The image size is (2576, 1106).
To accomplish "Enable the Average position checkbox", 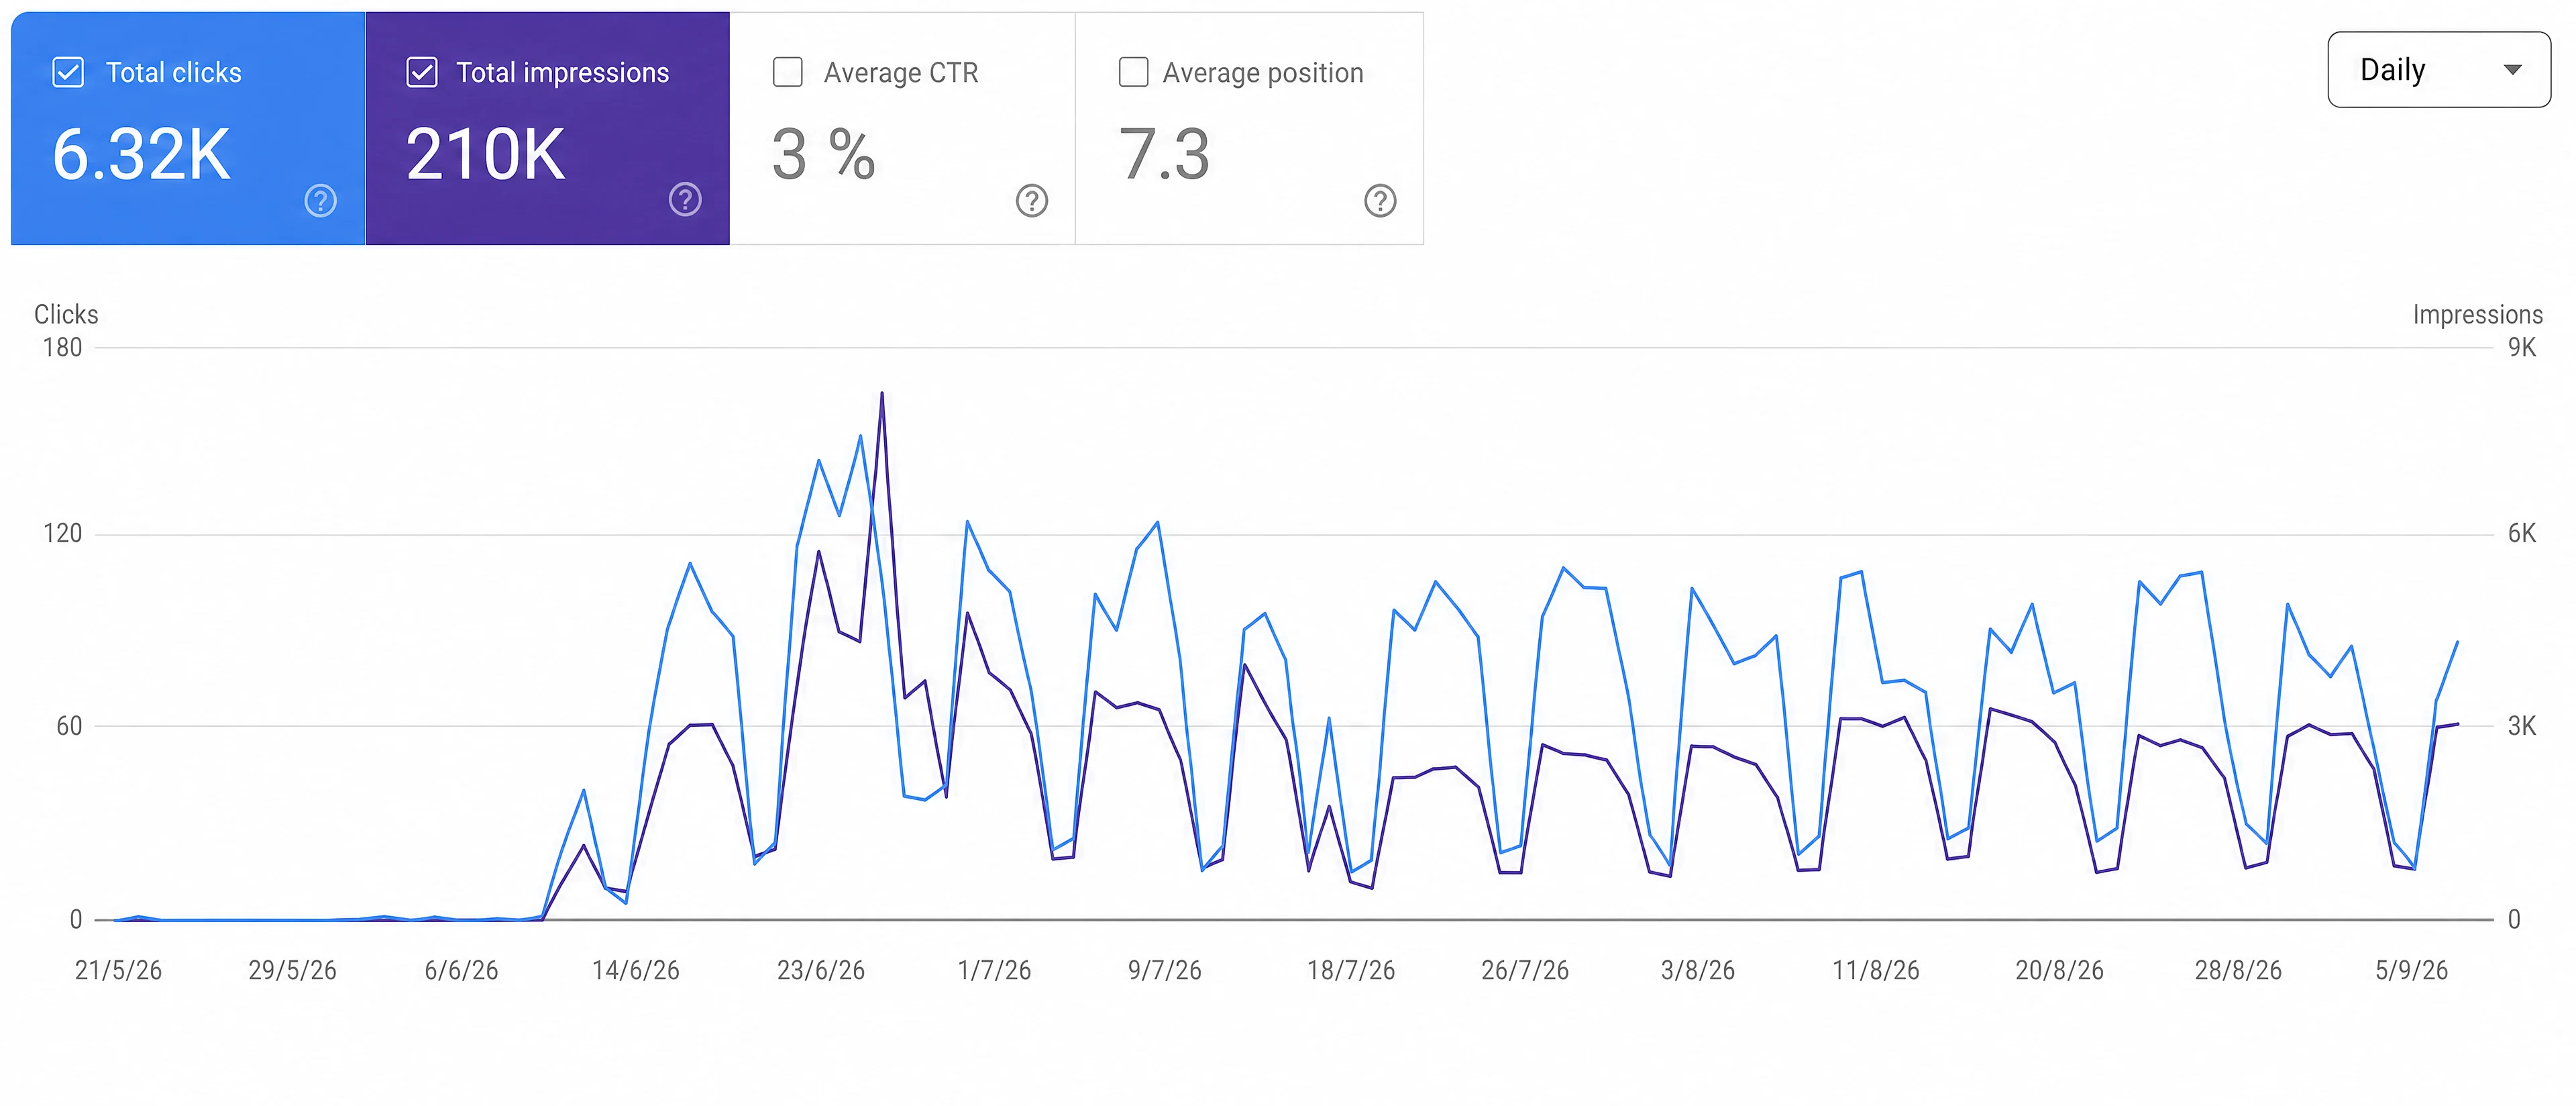I will (1133, 72).
